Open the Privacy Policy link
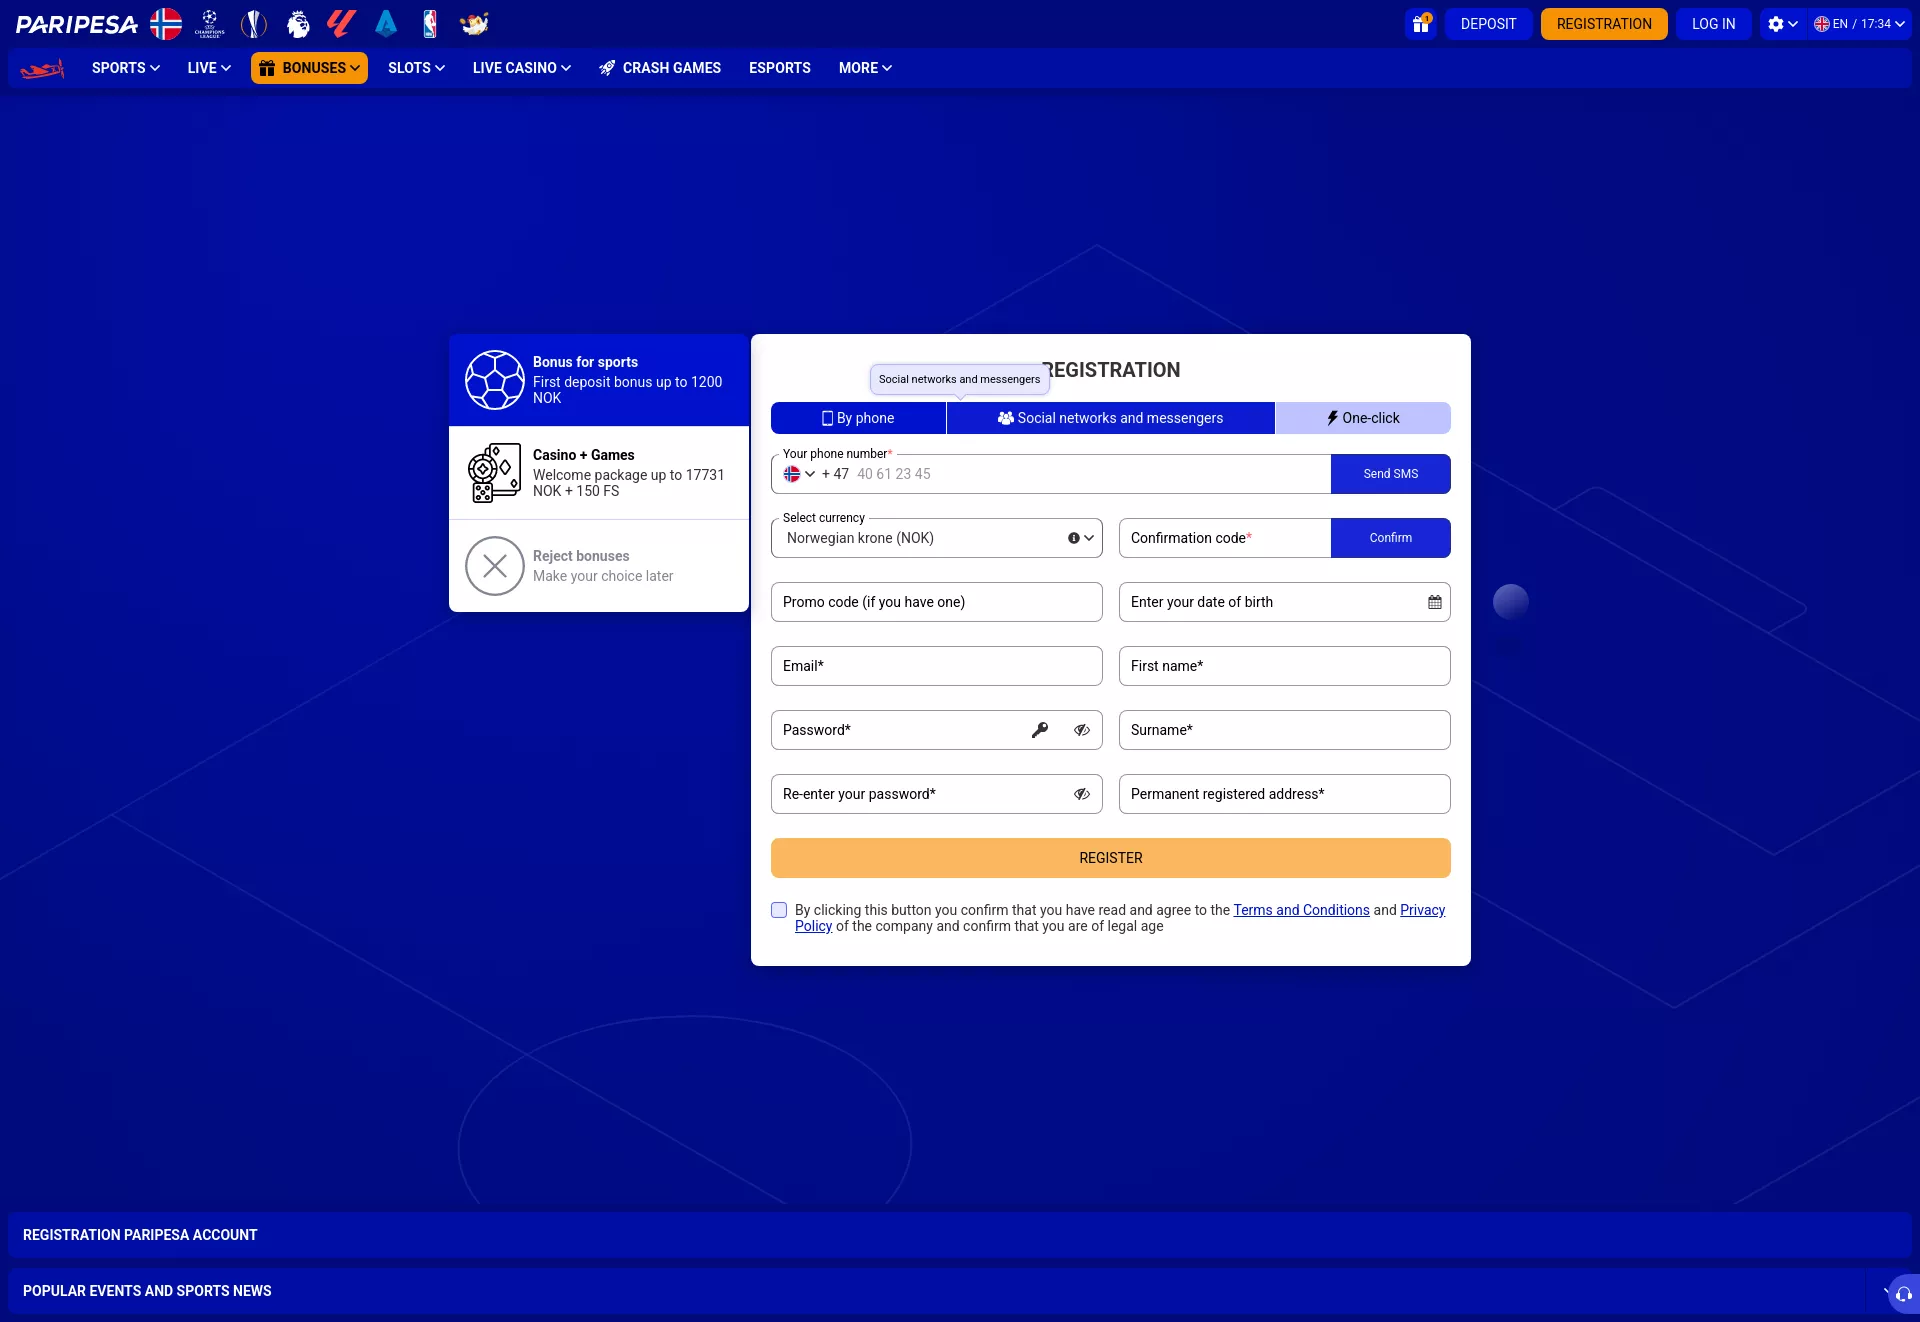Image resolution: width=1920 pixels, height=1322 pixels. 1422,910
